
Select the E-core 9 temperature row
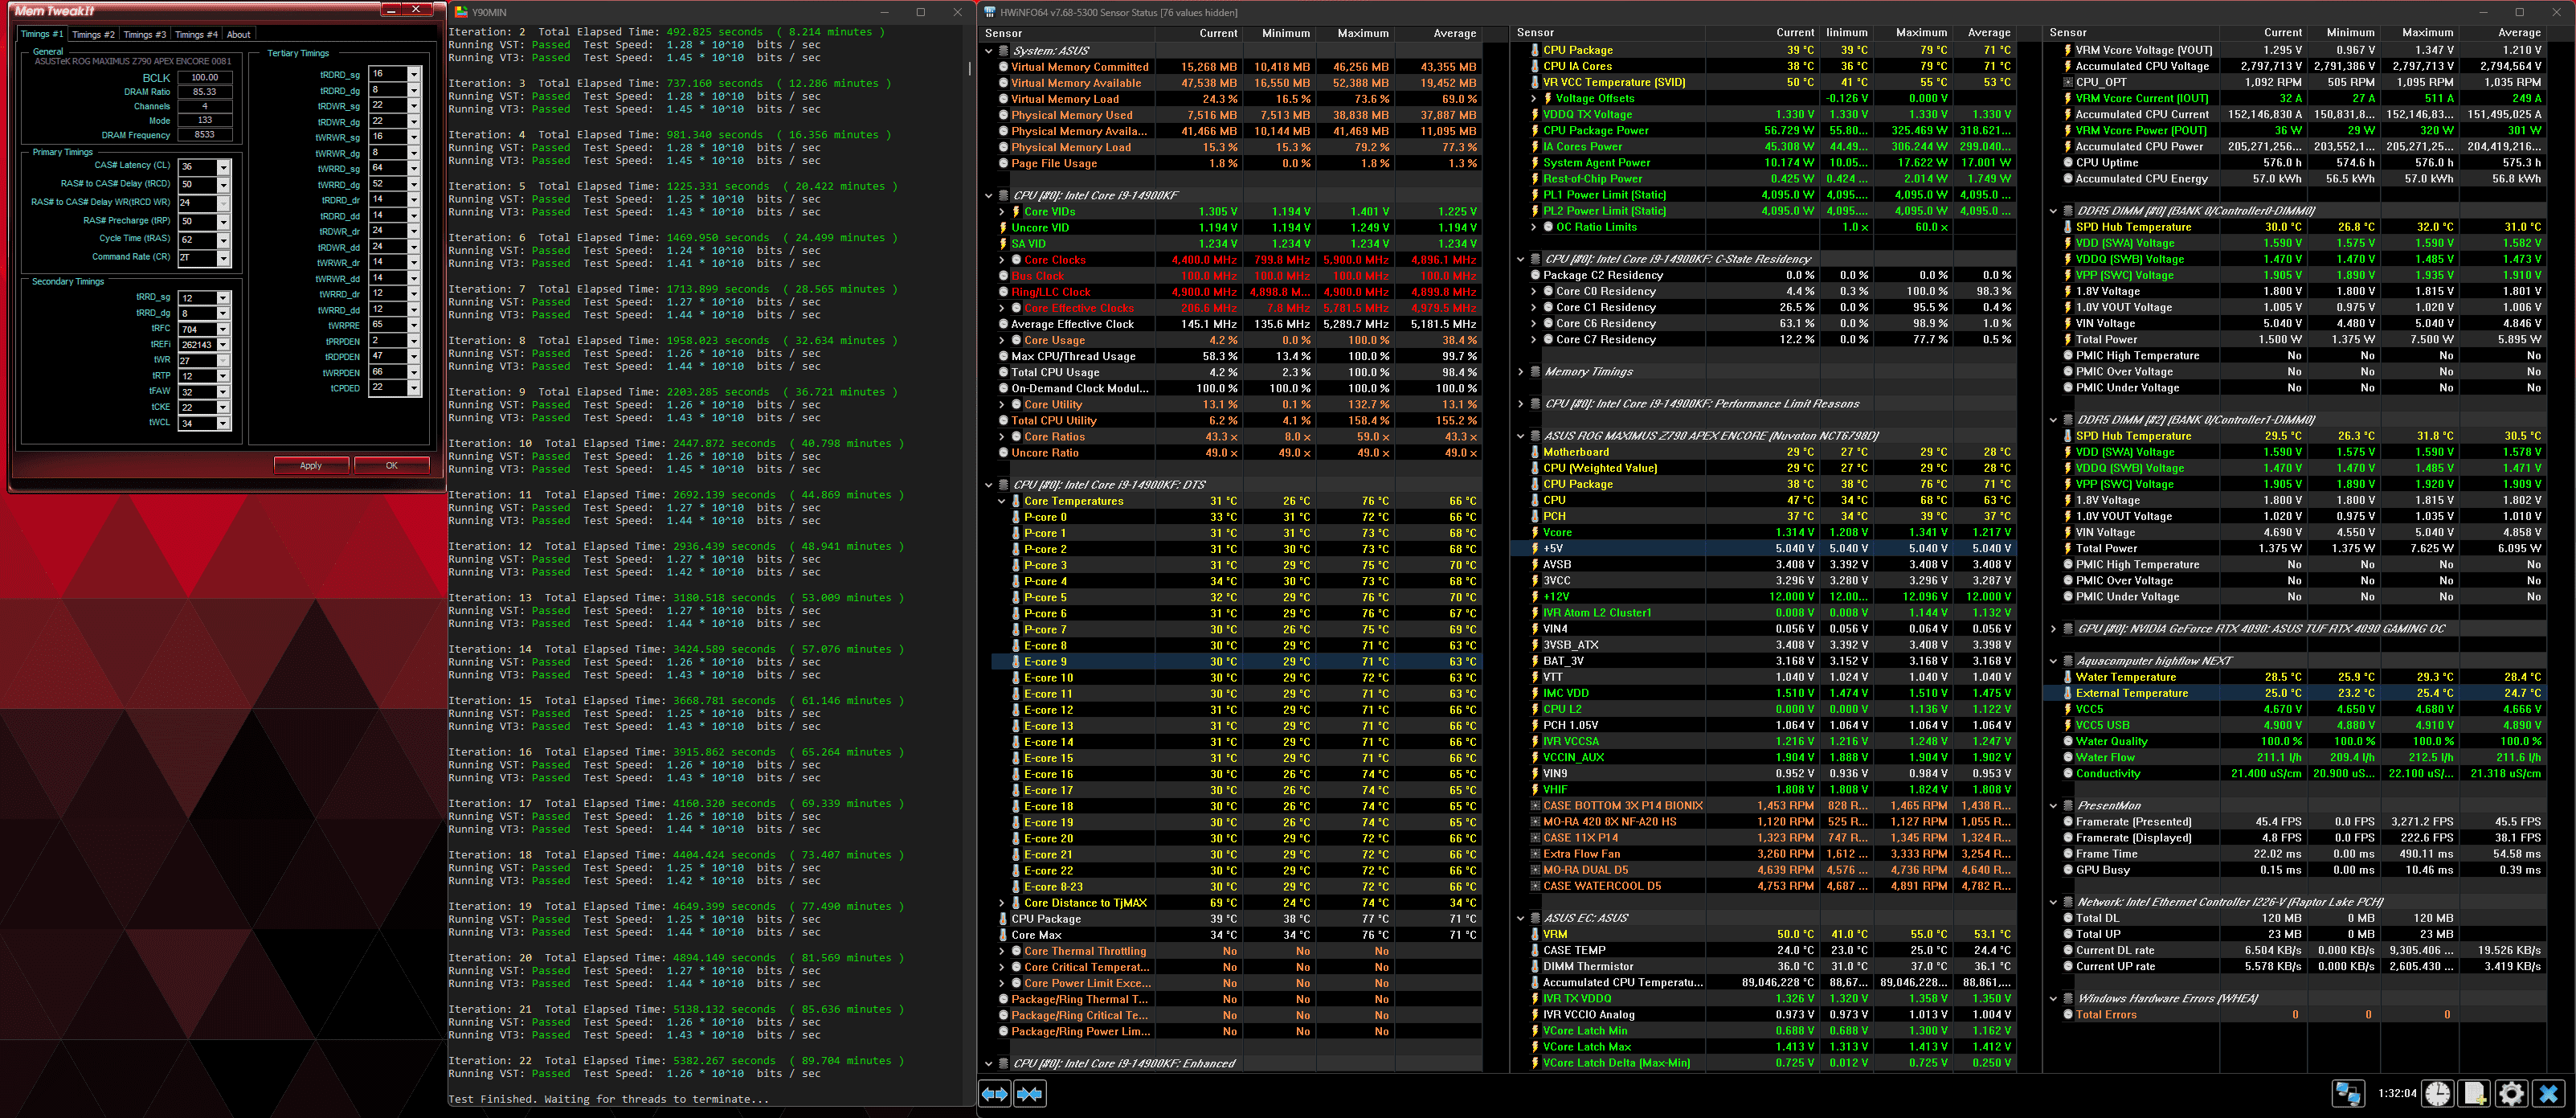point(1237,661)
